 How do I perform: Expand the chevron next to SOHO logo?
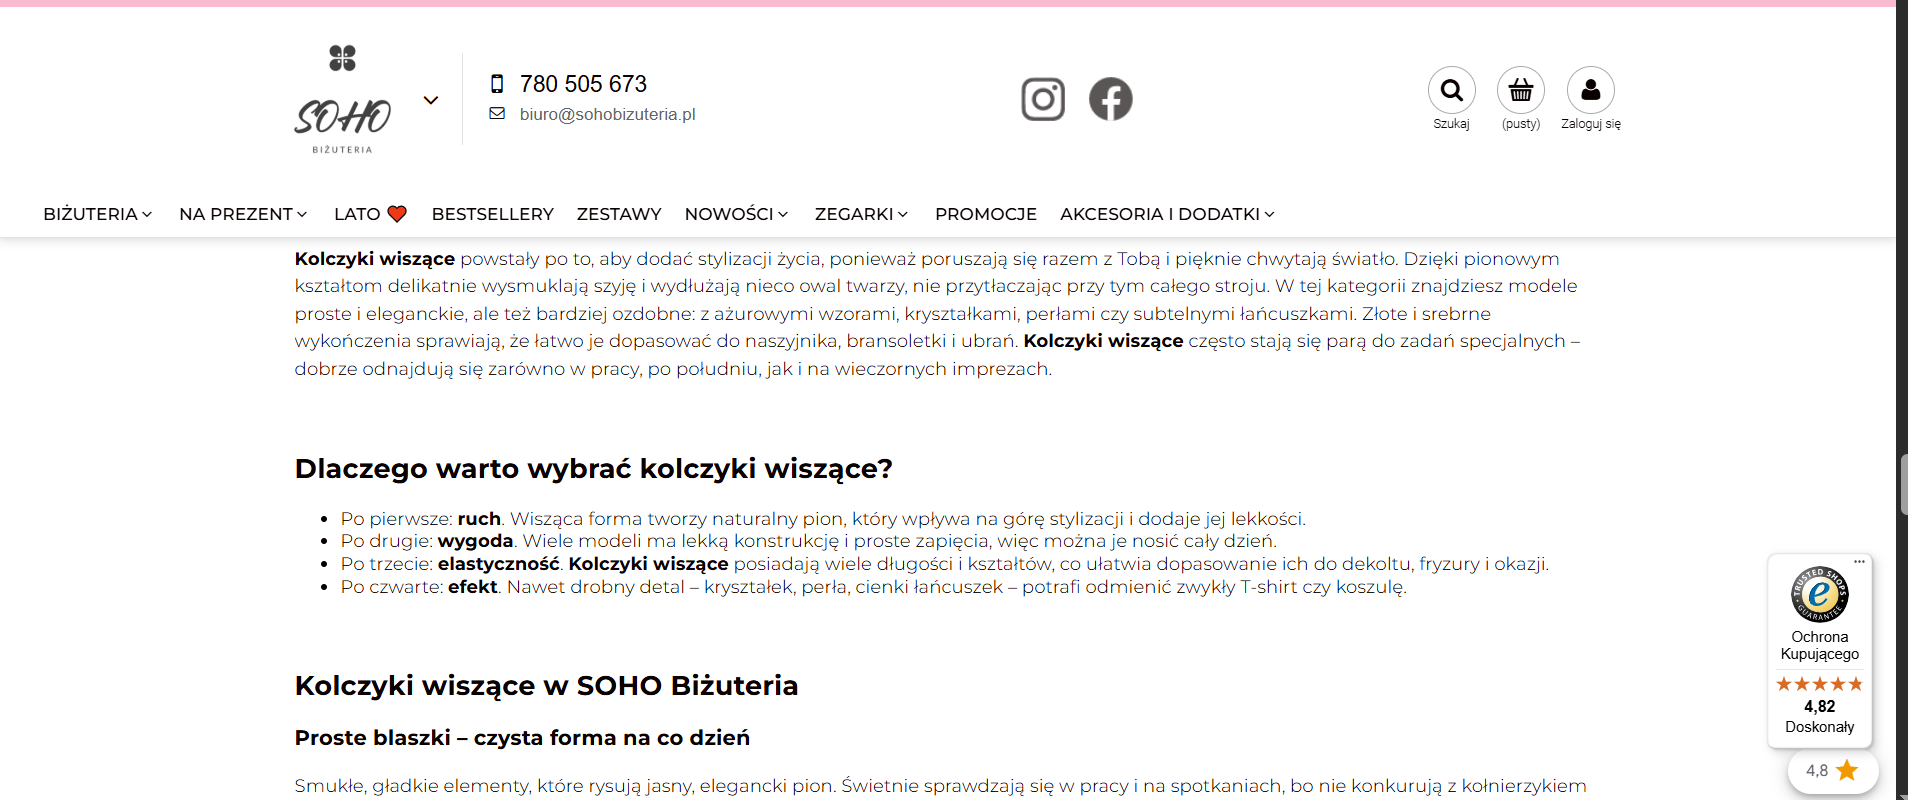[431, 100]
